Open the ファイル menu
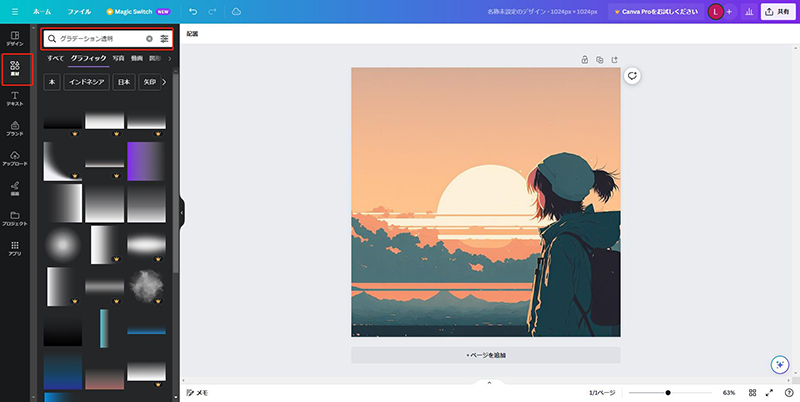The image size is (800, 402). 79,11
